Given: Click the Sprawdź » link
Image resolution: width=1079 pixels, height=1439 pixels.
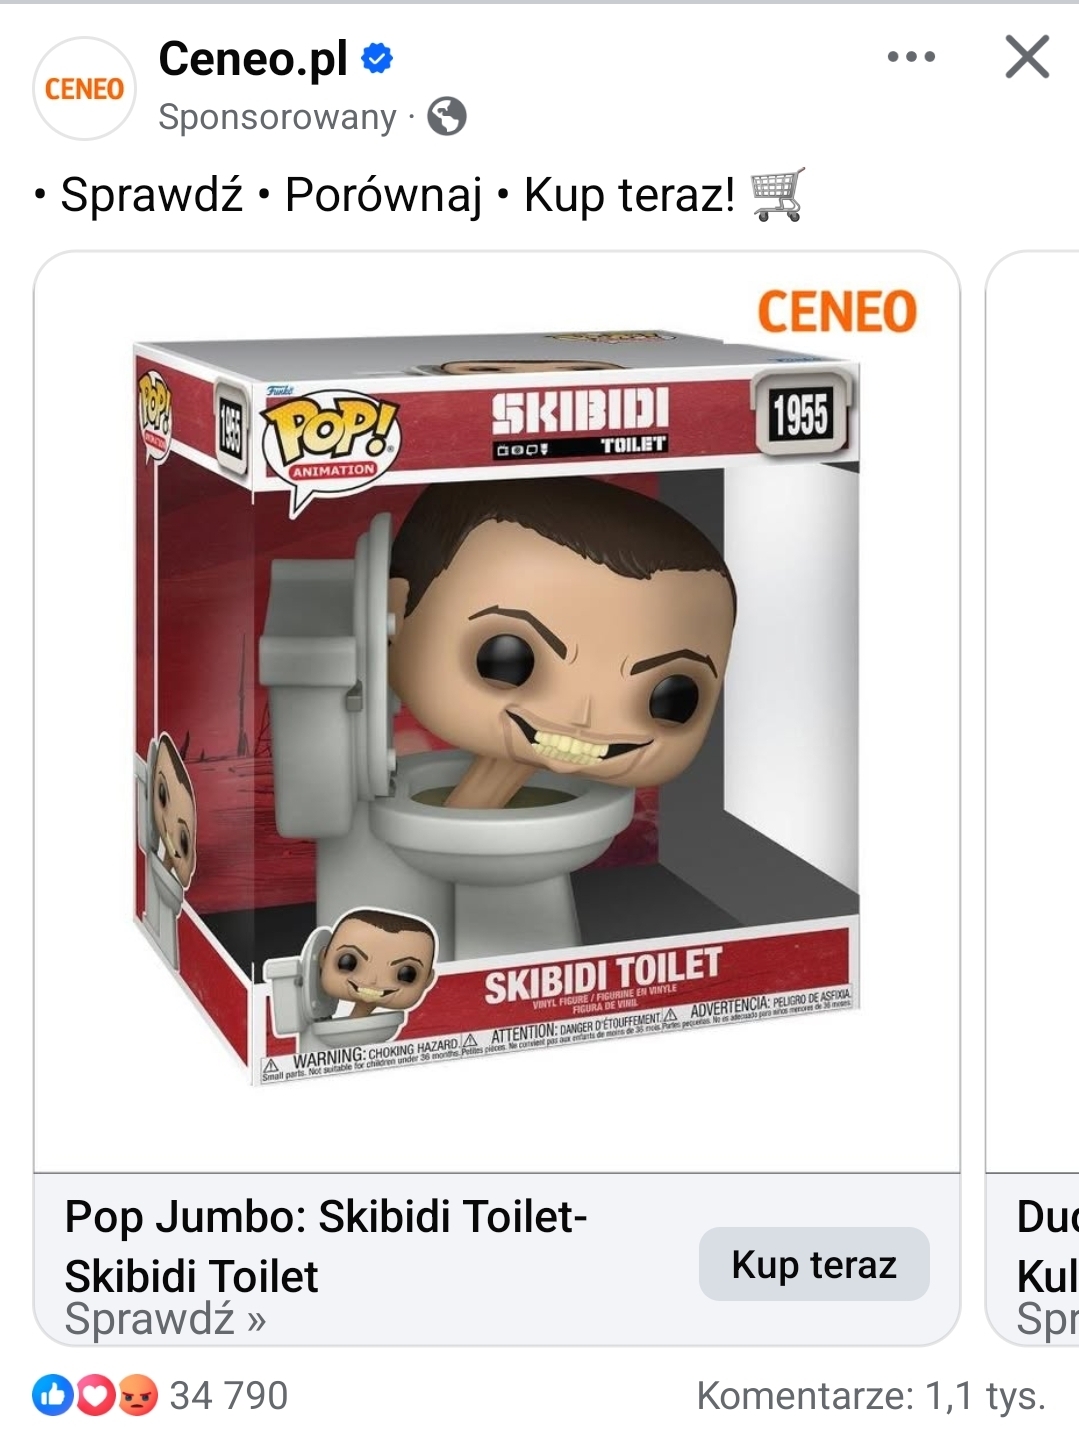Looking at the screenshot, I should (x=165, y=1319).
